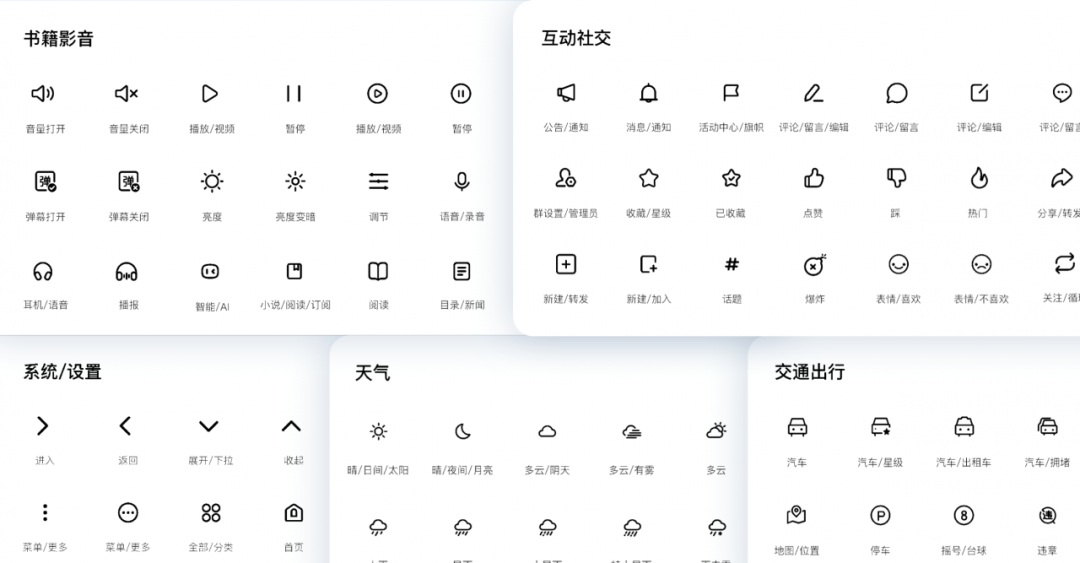Image resolution: width=1080 pixels, height=563 pixels.
Task: Click the 热门 flame icon
Action: [x=979, y=179]
